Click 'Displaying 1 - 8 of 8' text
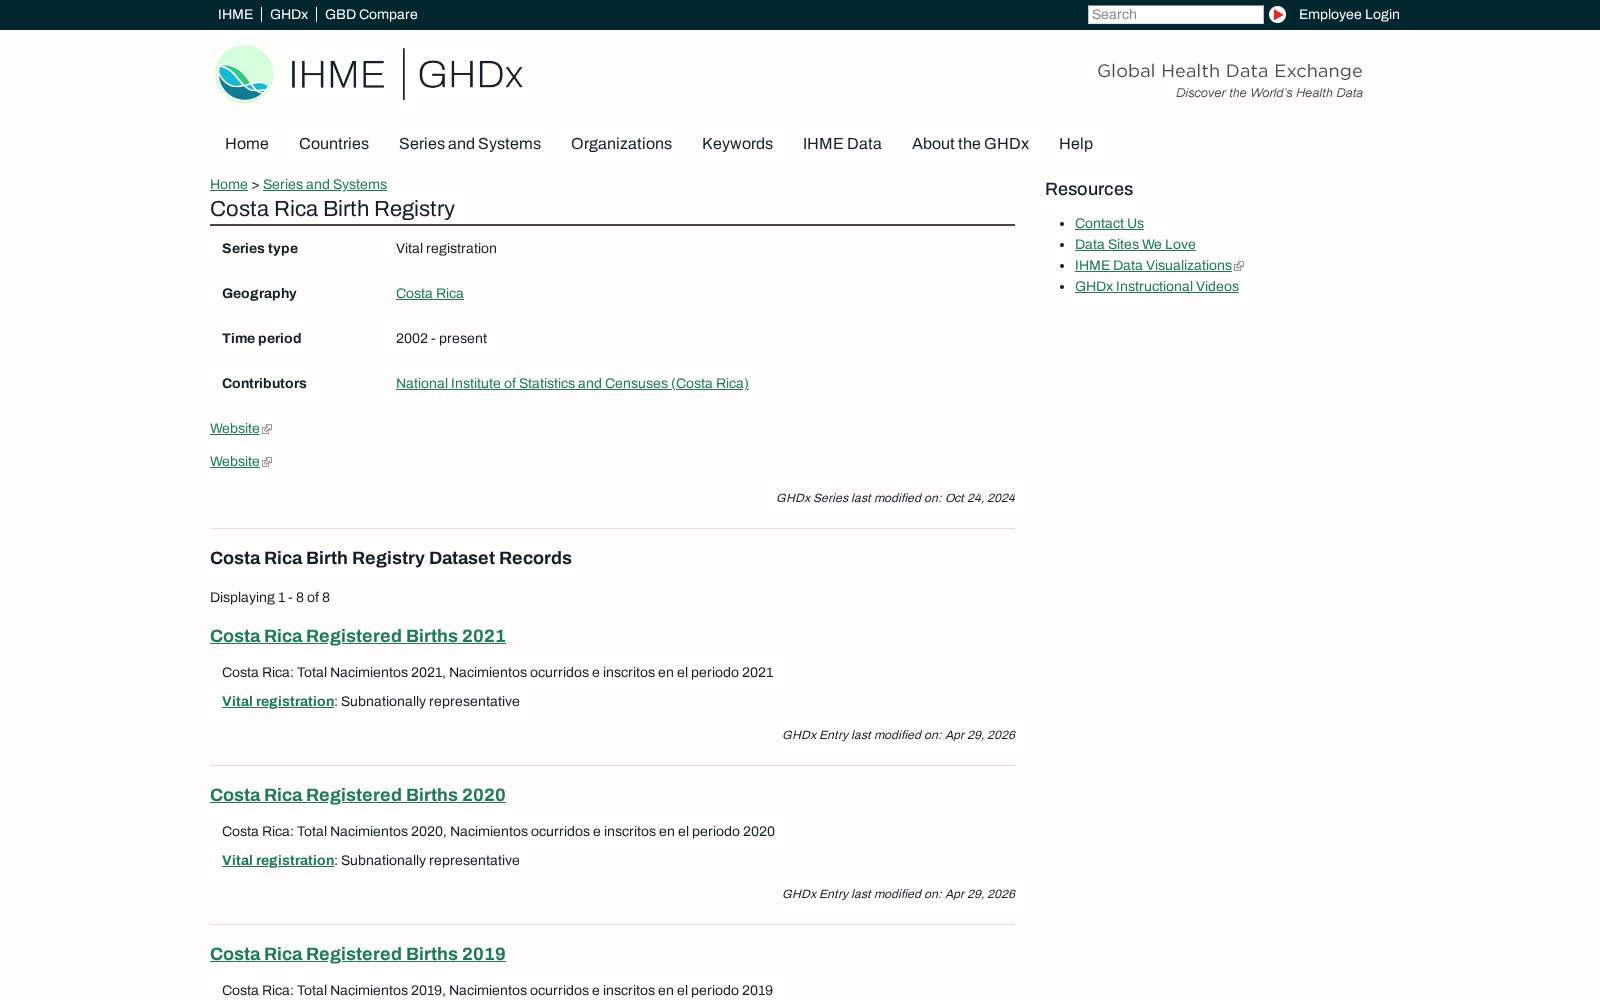 [270, 597]
